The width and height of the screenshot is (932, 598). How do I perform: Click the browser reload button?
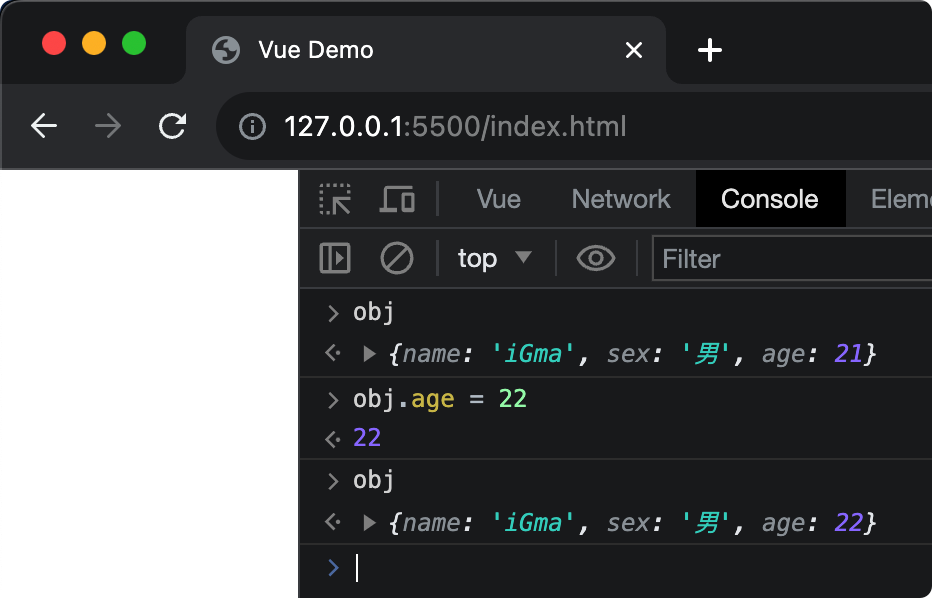point(173,126)
